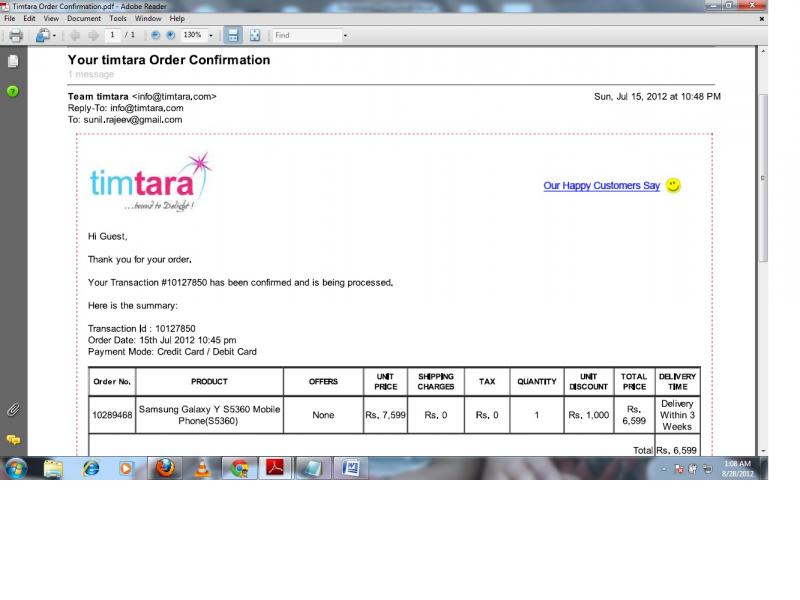Open the Find options dropdown arrow
The image size is (800, 600).
[x=345, y=35]
